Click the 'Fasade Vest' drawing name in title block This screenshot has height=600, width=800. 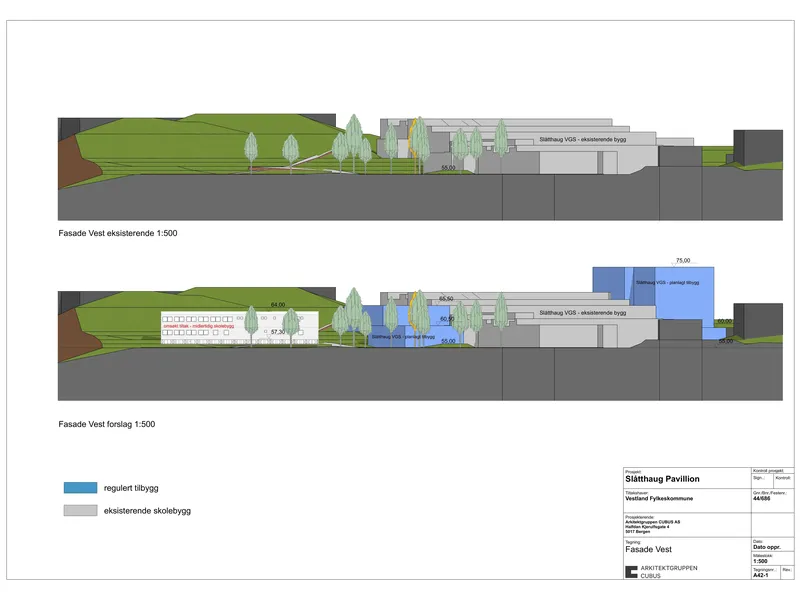point(648,549)
